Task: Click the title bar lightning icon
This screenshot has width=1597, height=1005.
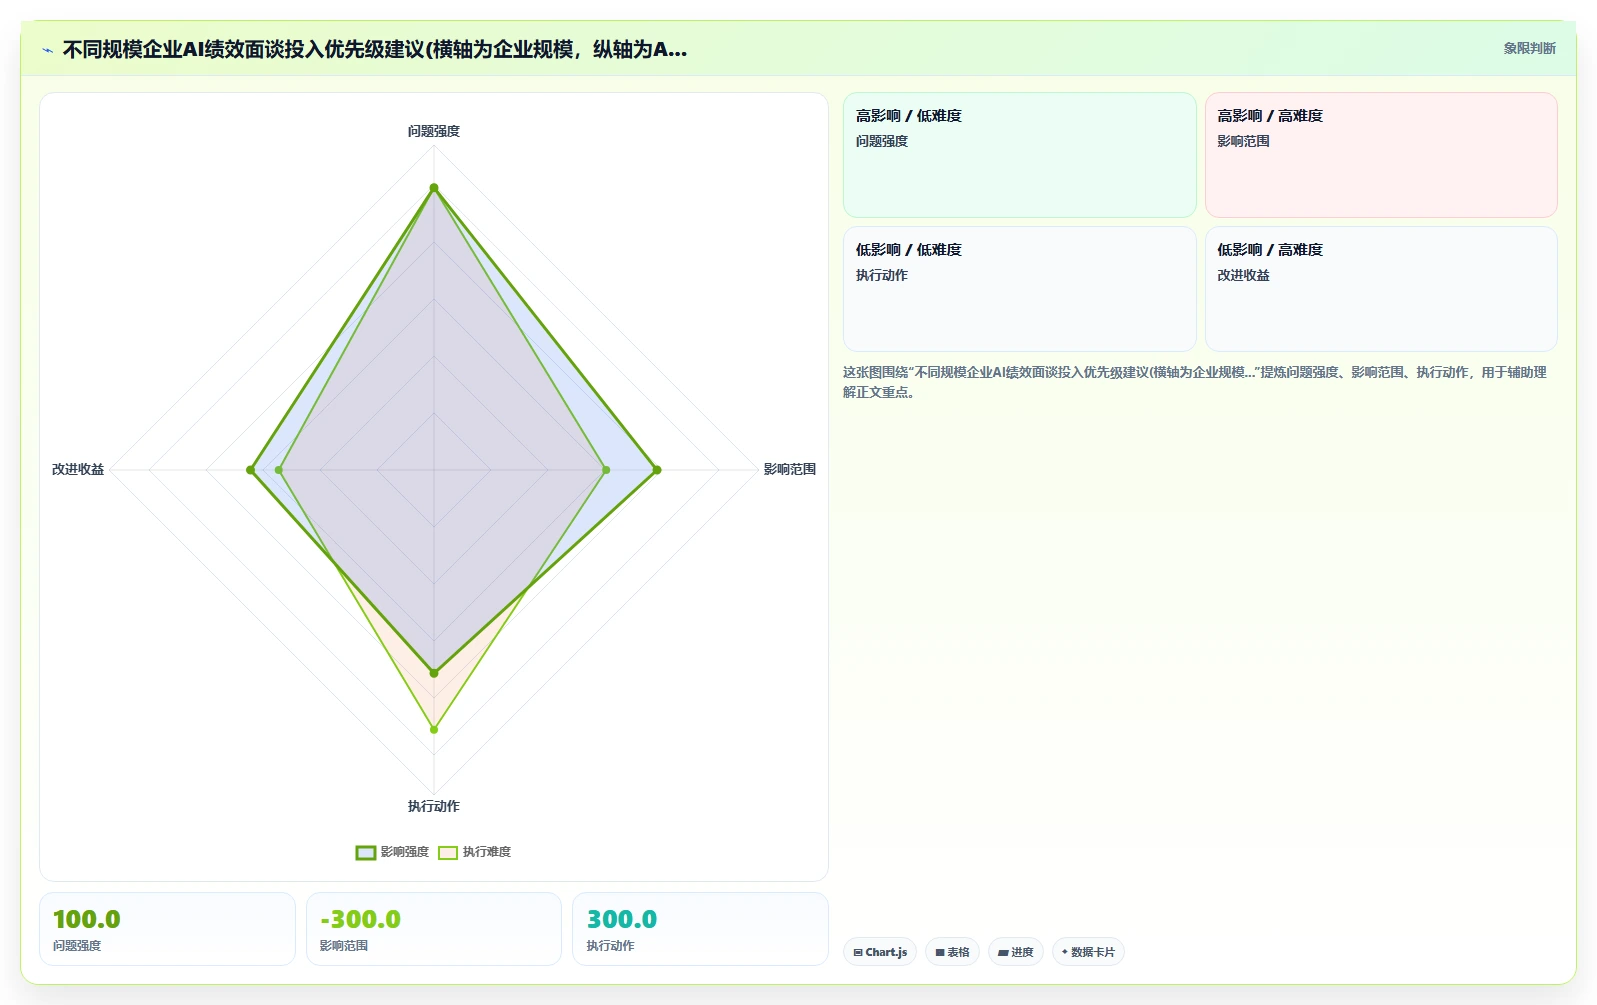Action: pyautogui.click(x=47, y=50)
